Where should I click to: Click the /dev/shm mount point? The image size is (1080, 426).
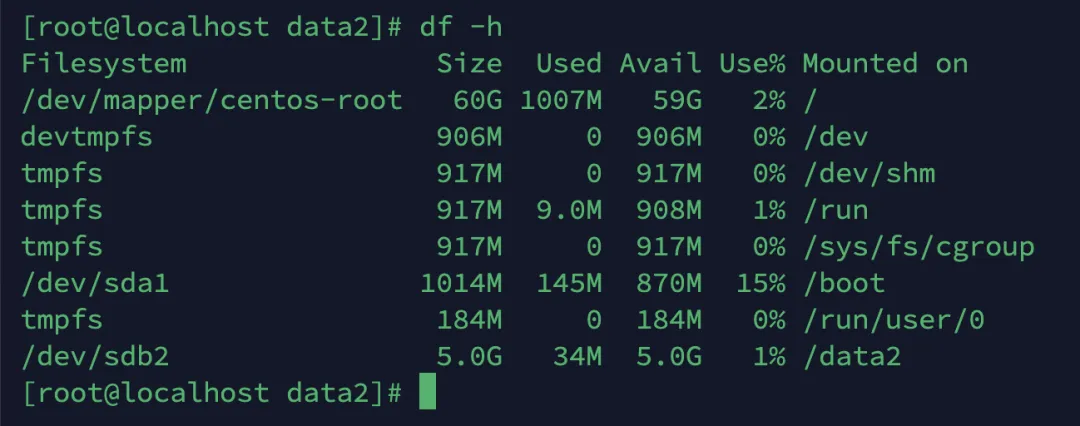(x=869, y=174)
